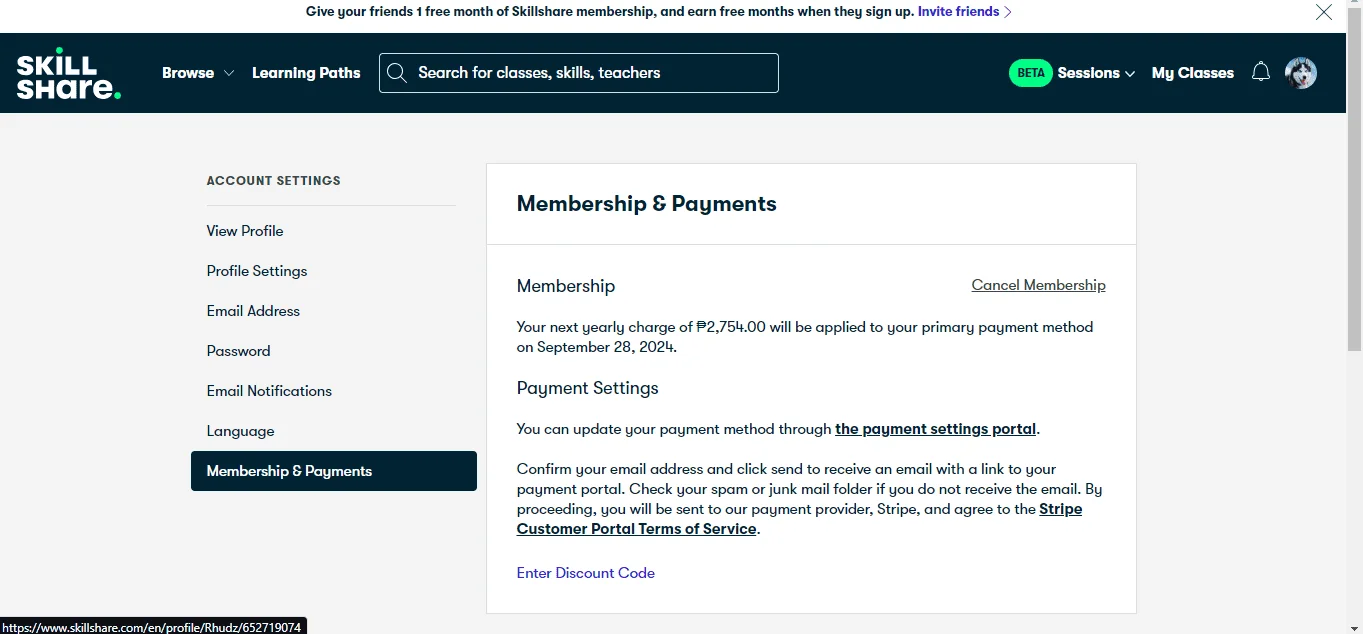
Task: Dismiss the invite friends banner
Action: click(1324, 12)
